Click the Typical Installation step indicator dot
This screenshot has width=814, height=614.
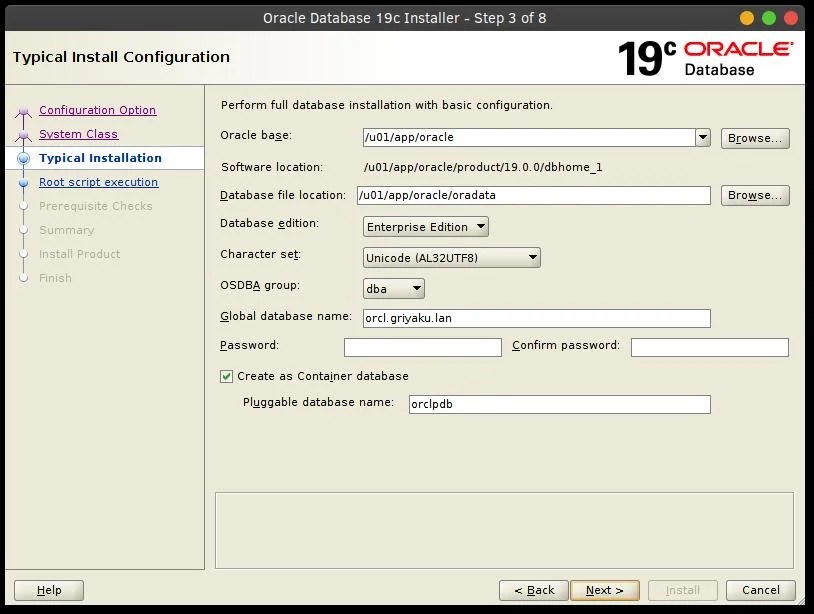pos(25,158)
